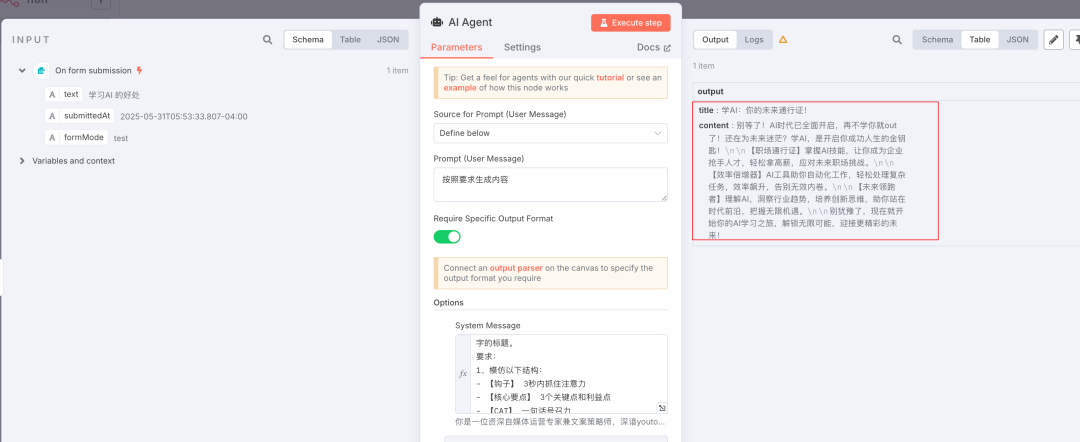Switch output view to JSON

[x=1017, y=40]
